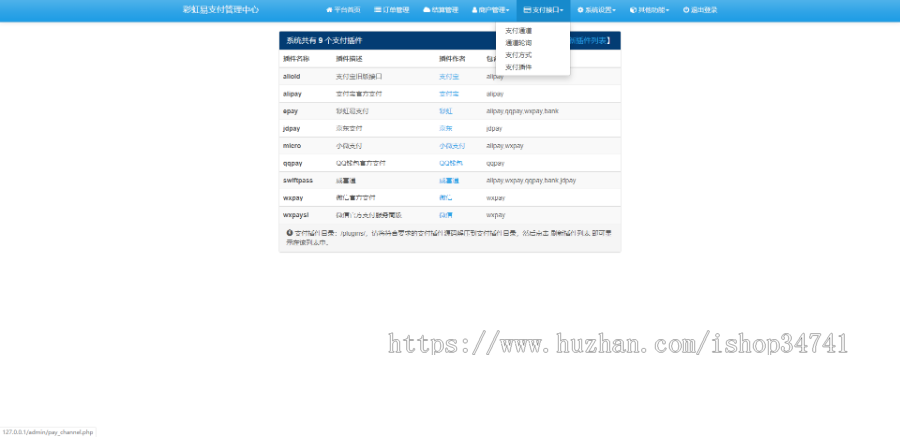Click the status bar URL 127.0.0.1/admin/pay_channel.php
900x437 pixels.
[48, 432]
